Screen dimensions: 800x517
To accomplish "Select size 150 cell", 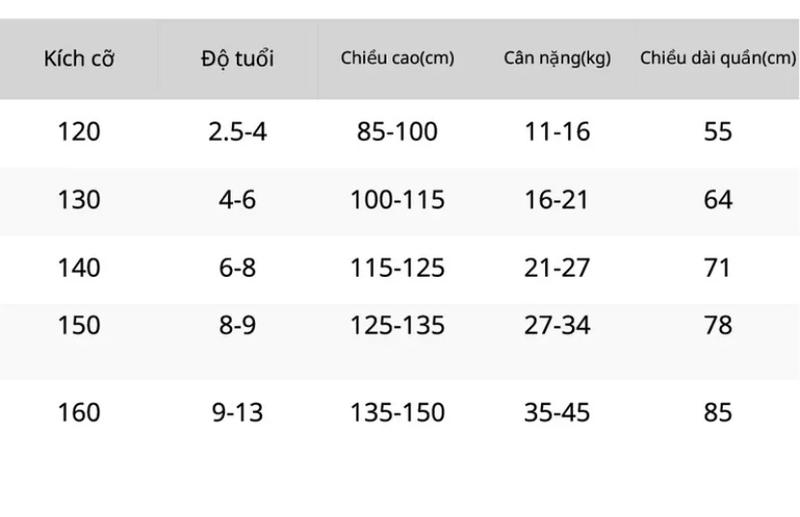I will click(79, 325).
